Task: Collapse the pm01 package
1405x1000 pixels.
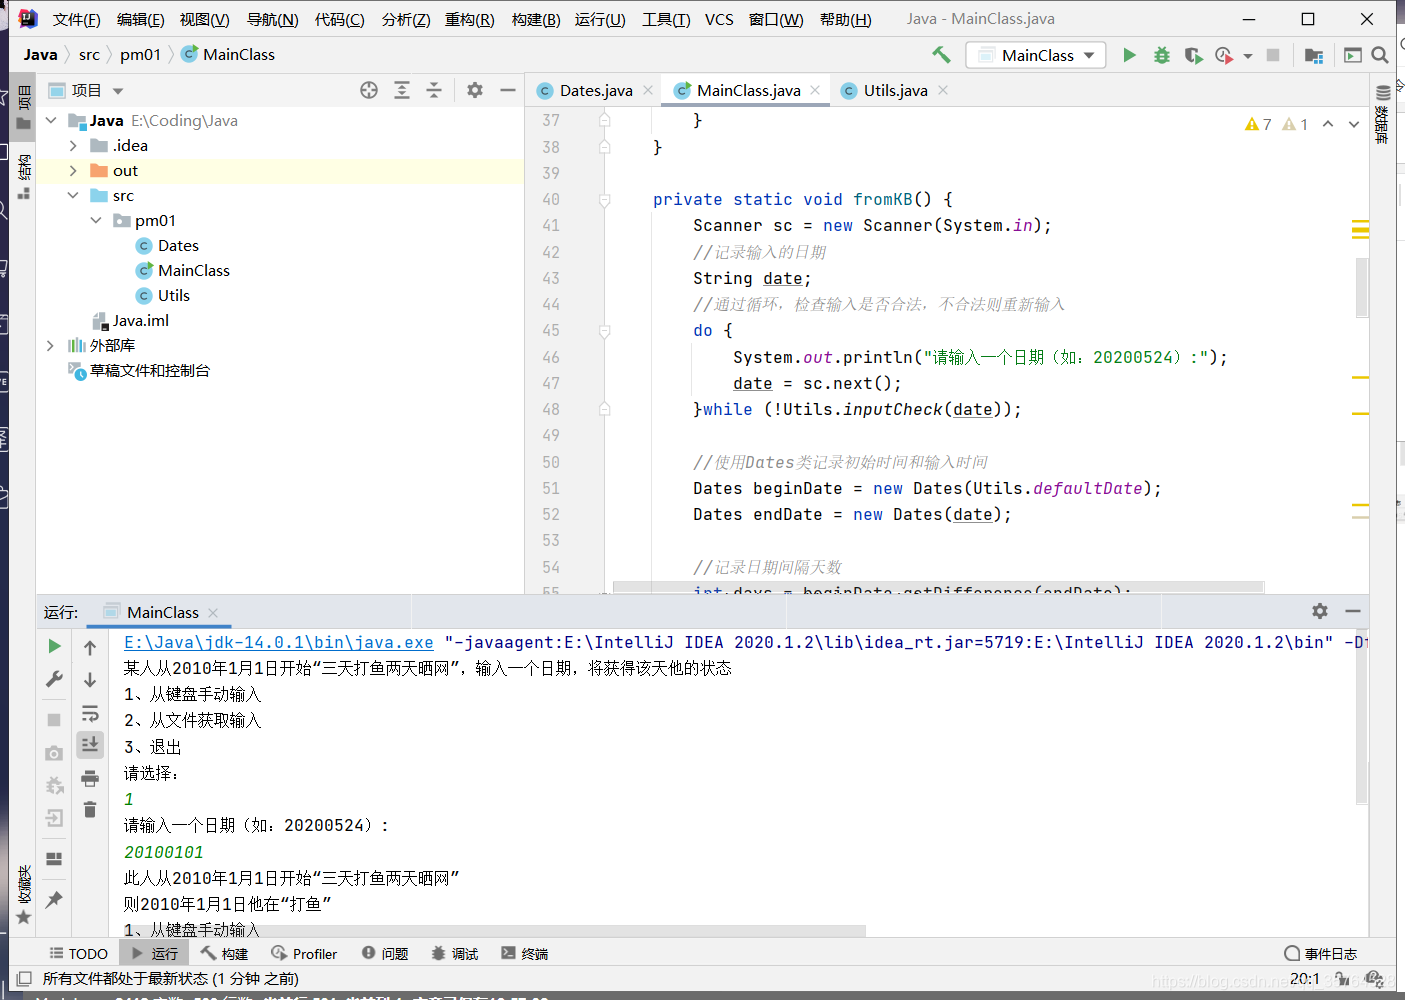Action: tap(96, 221)
